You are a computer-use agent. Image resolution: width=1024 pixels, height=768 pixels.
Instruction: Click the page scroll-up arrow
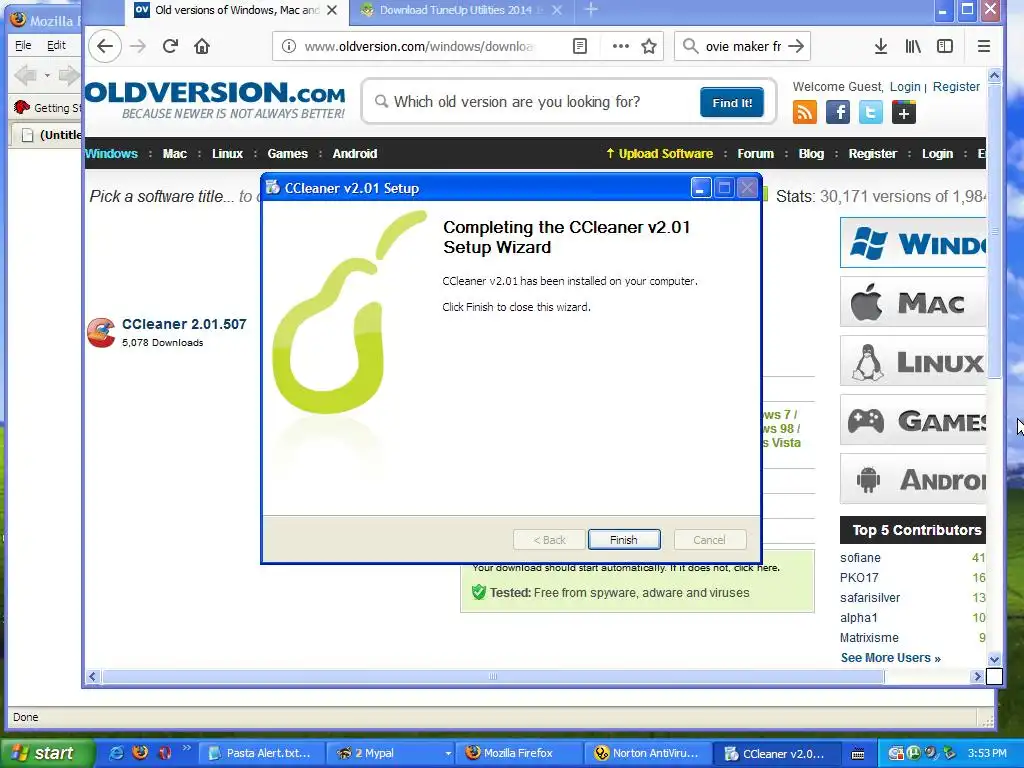click(x=994, y=76)
